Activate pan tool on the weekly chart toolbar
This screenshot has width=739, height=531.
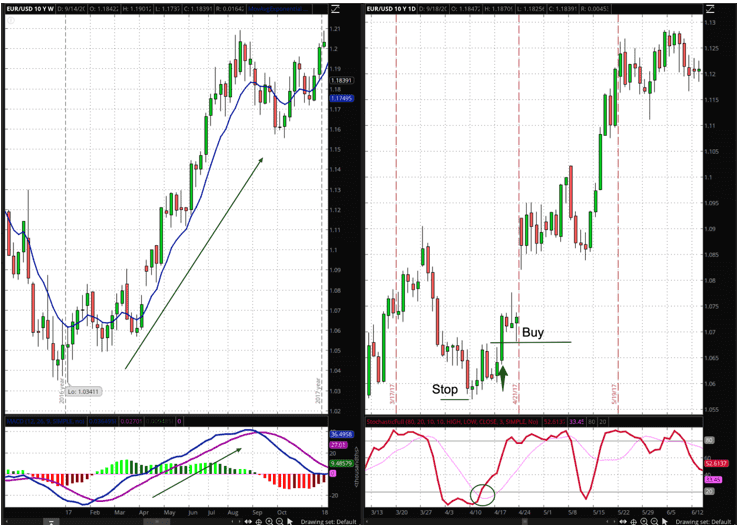pos(248,522)
